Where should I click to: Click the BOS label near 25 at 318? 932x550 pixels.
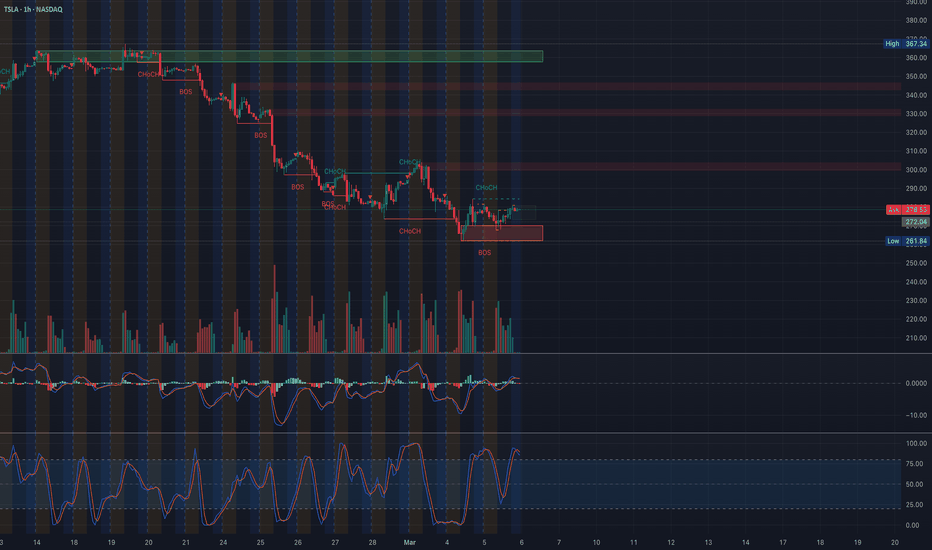[x=260, y=136]
